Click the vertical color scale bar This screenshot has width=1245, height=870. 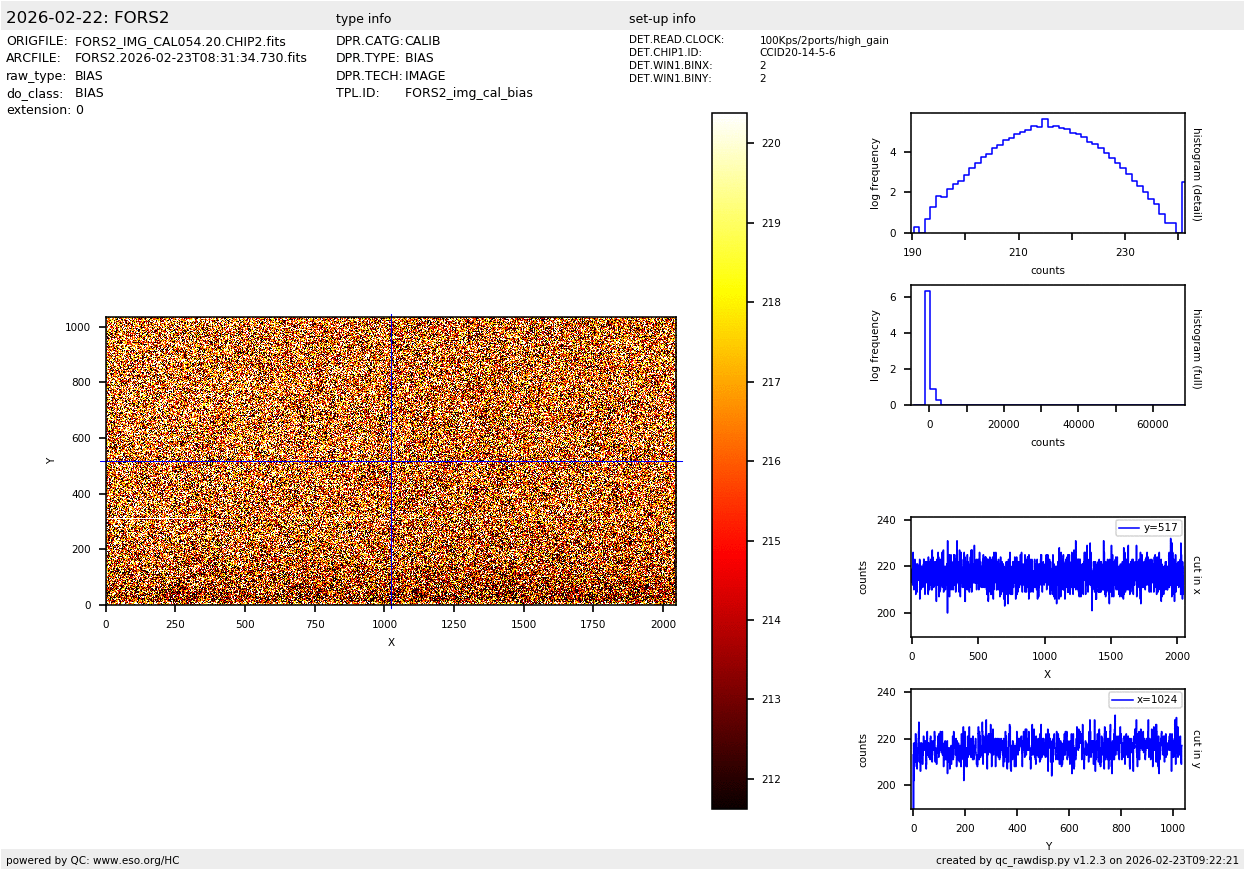pos(729,461)
